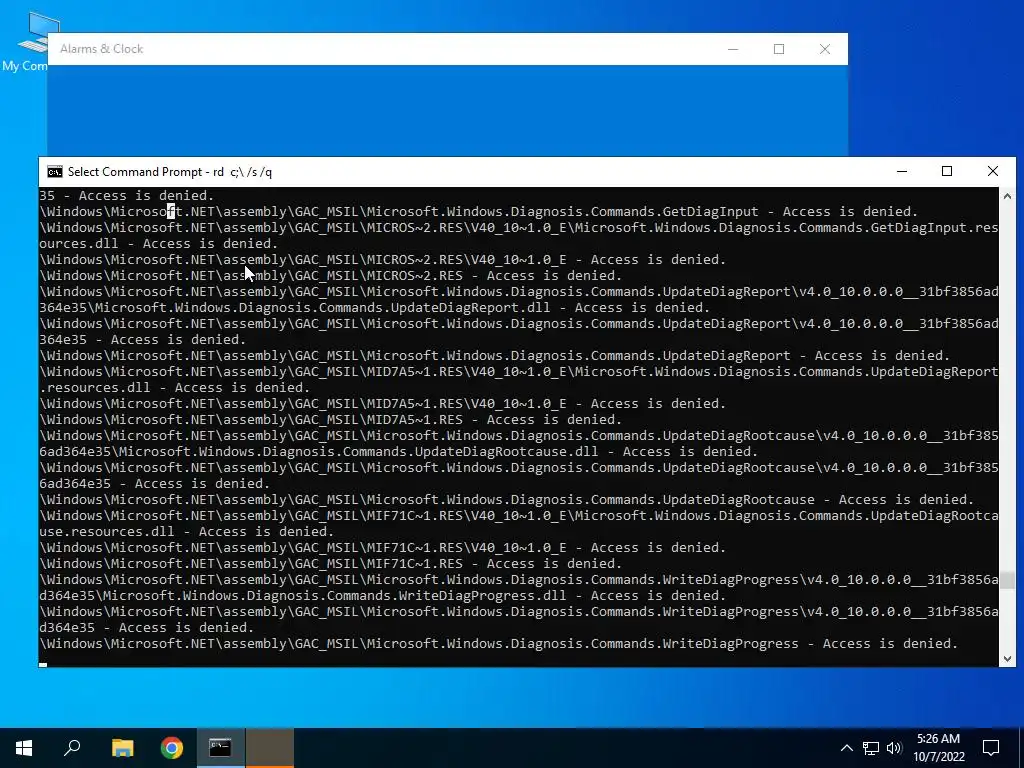1024x768 pixels.
Task: Minimize the Alarms & Clock window
Action: click(x=733, y=49)
